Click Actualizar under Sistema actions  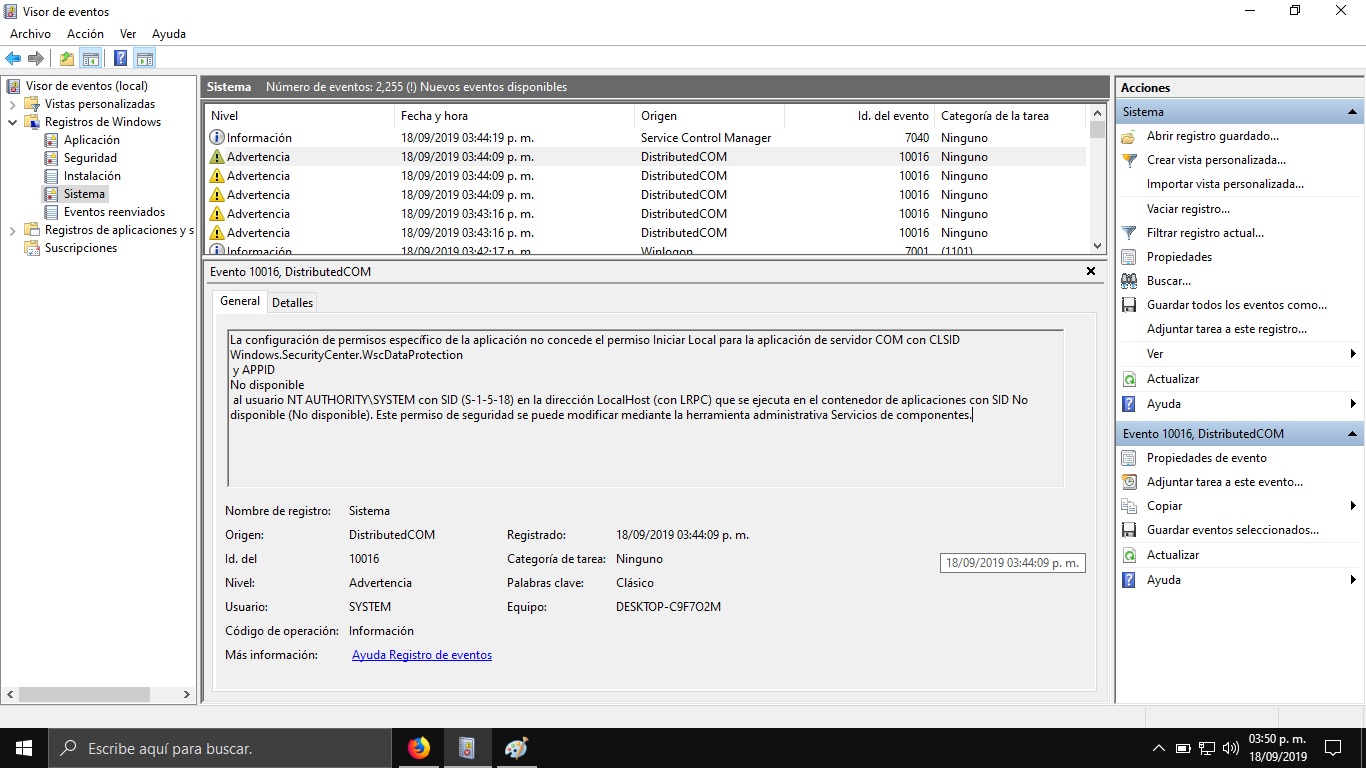tap(1173, 379)
